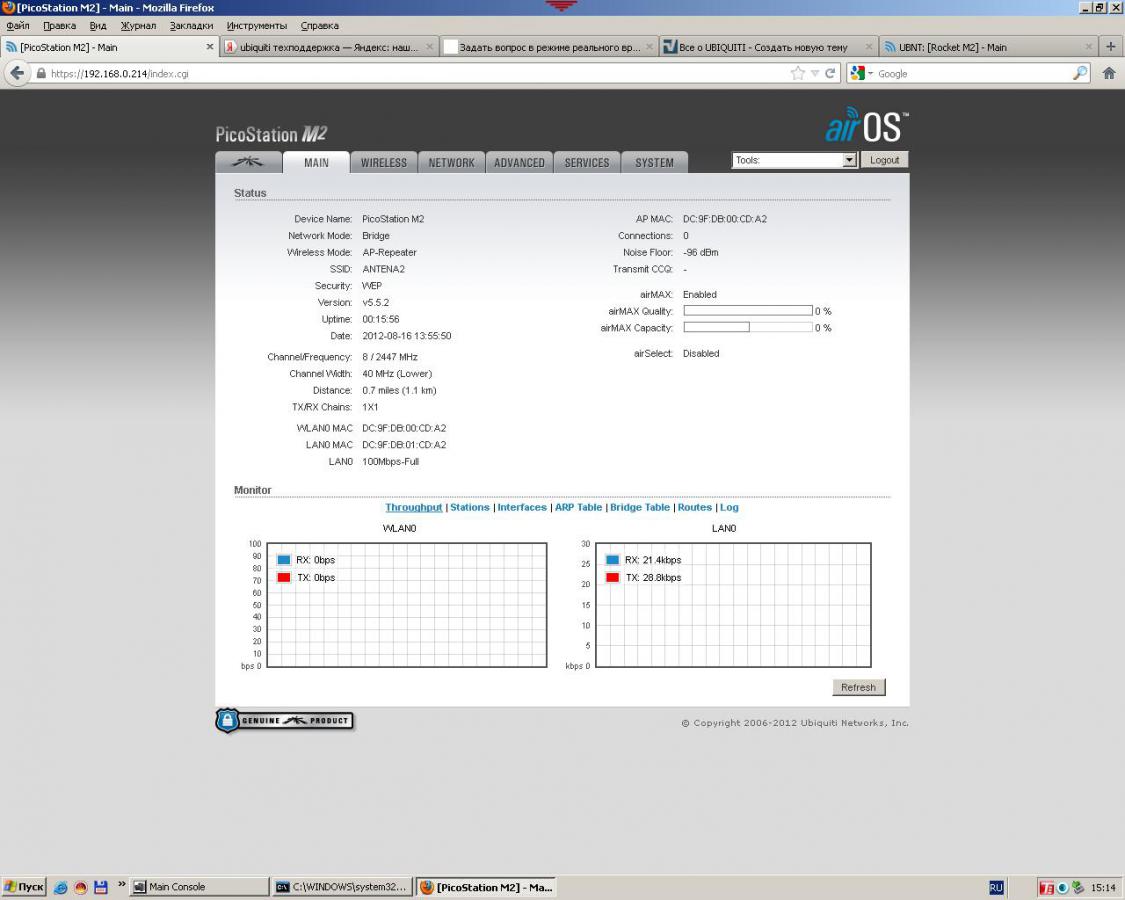Expand hidden quick launch items chevron
This screenshot has width=1125, height=900.
[x=121, y=884]
